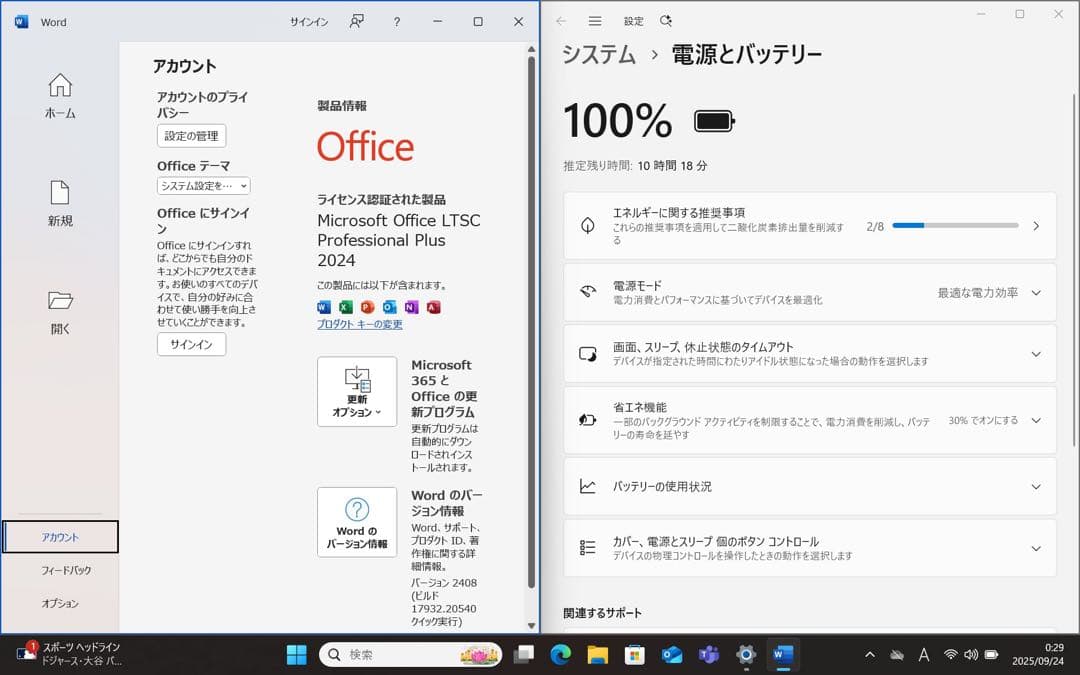The image size is (1080, 675).
Task: Click Word account page vertical scrollbar
Action: point(531,322)
